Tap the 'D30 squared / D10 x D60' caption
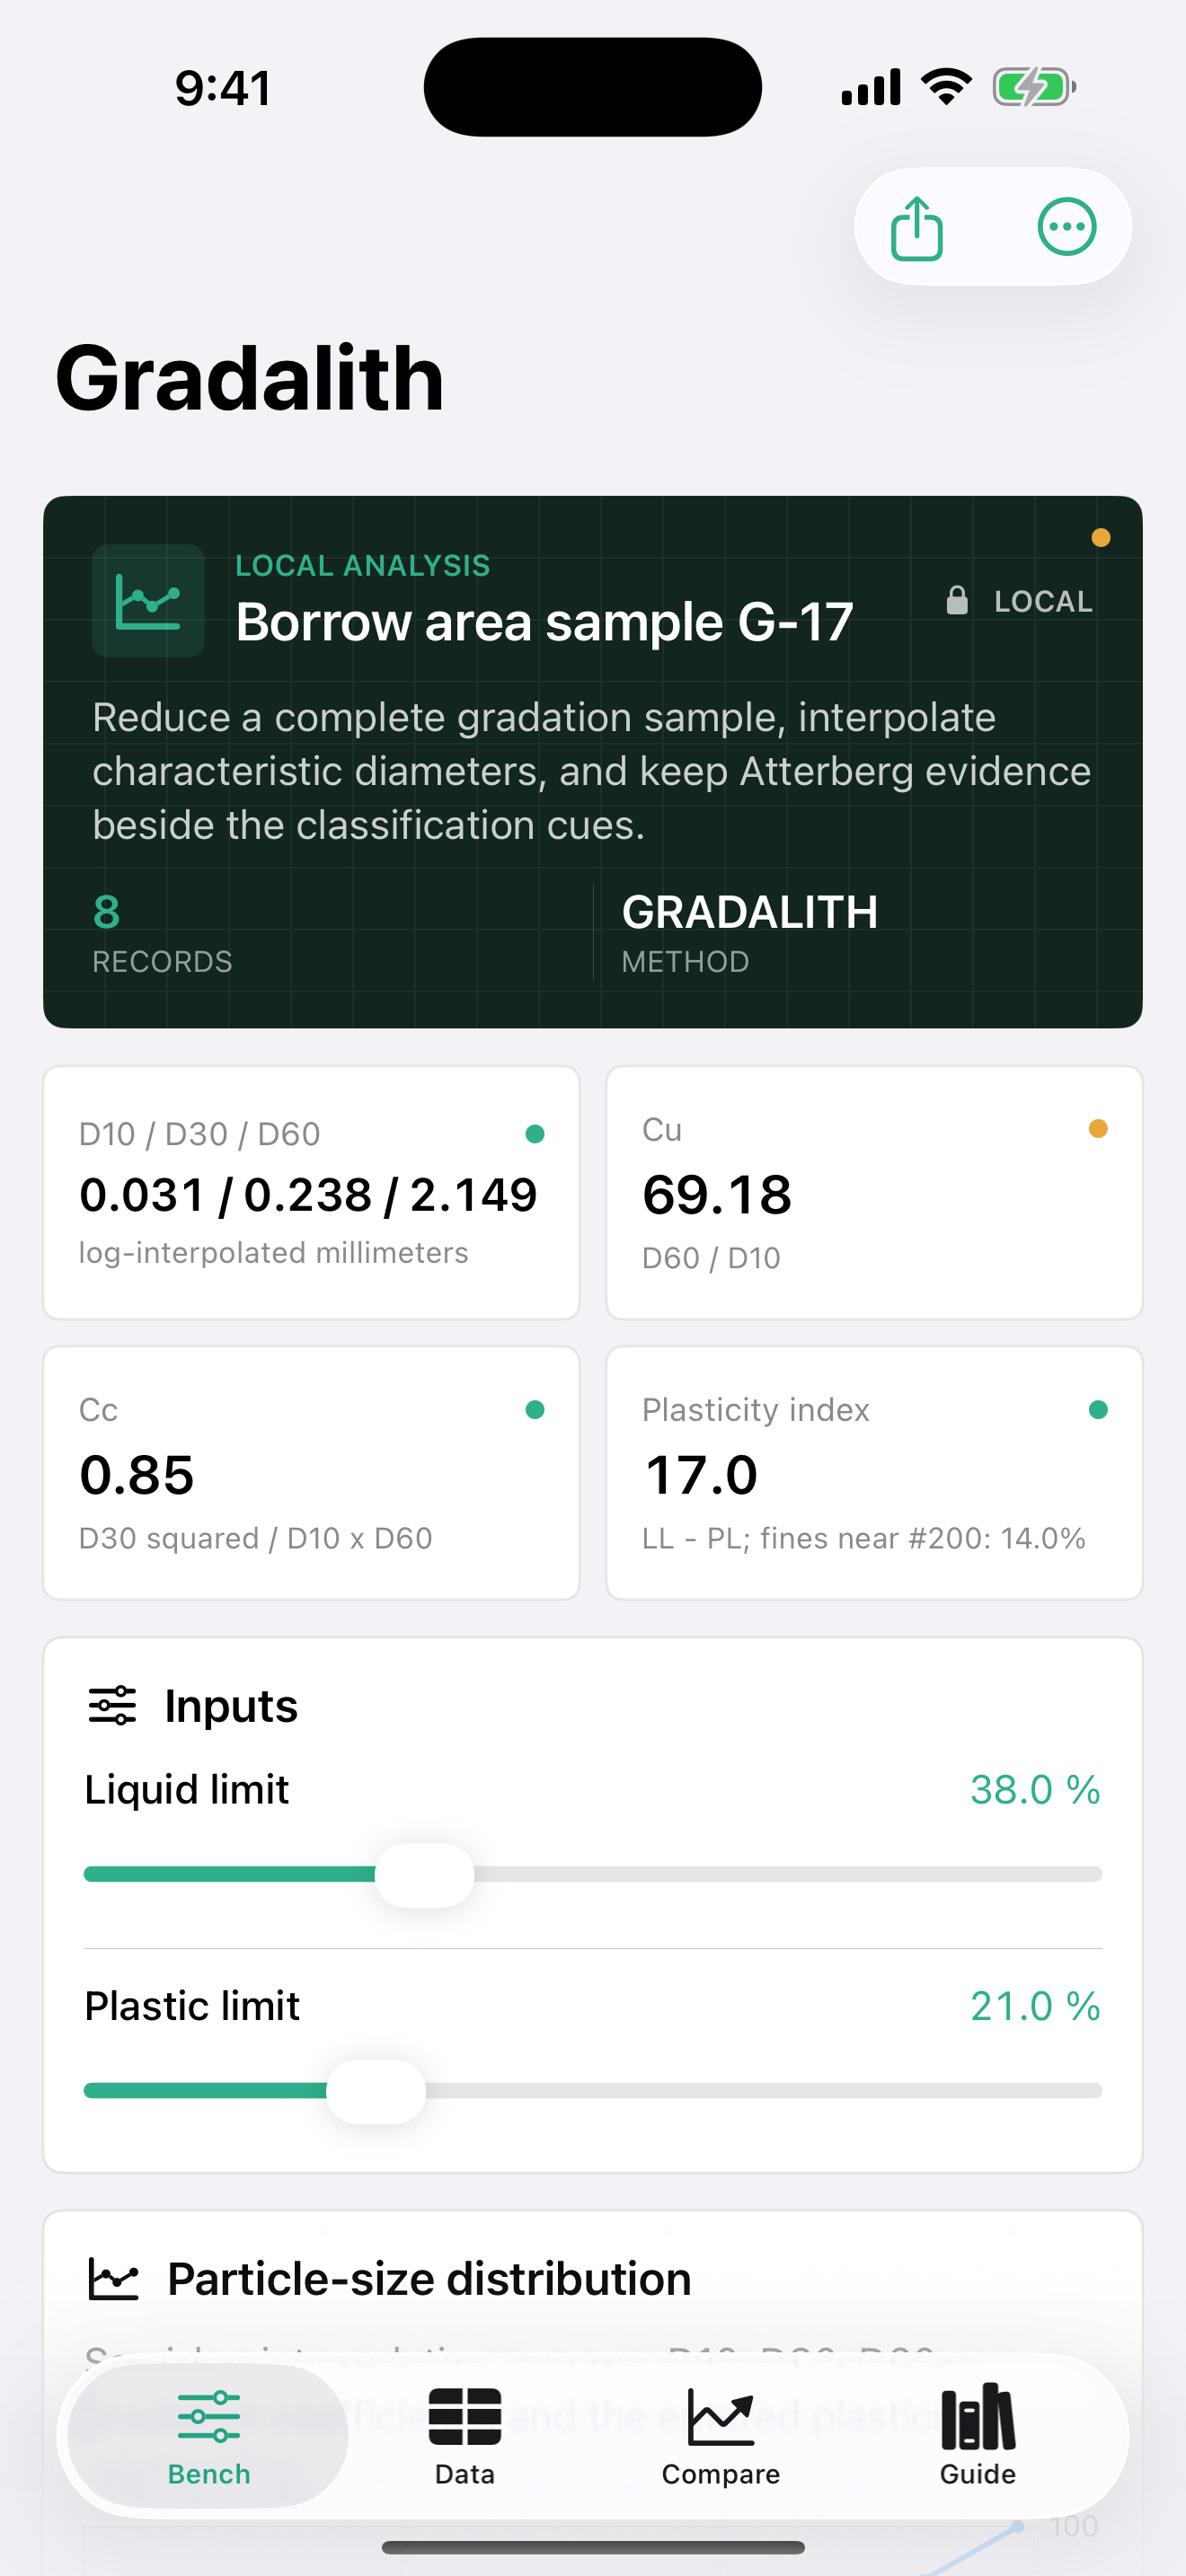 [x=255, y=1538]
